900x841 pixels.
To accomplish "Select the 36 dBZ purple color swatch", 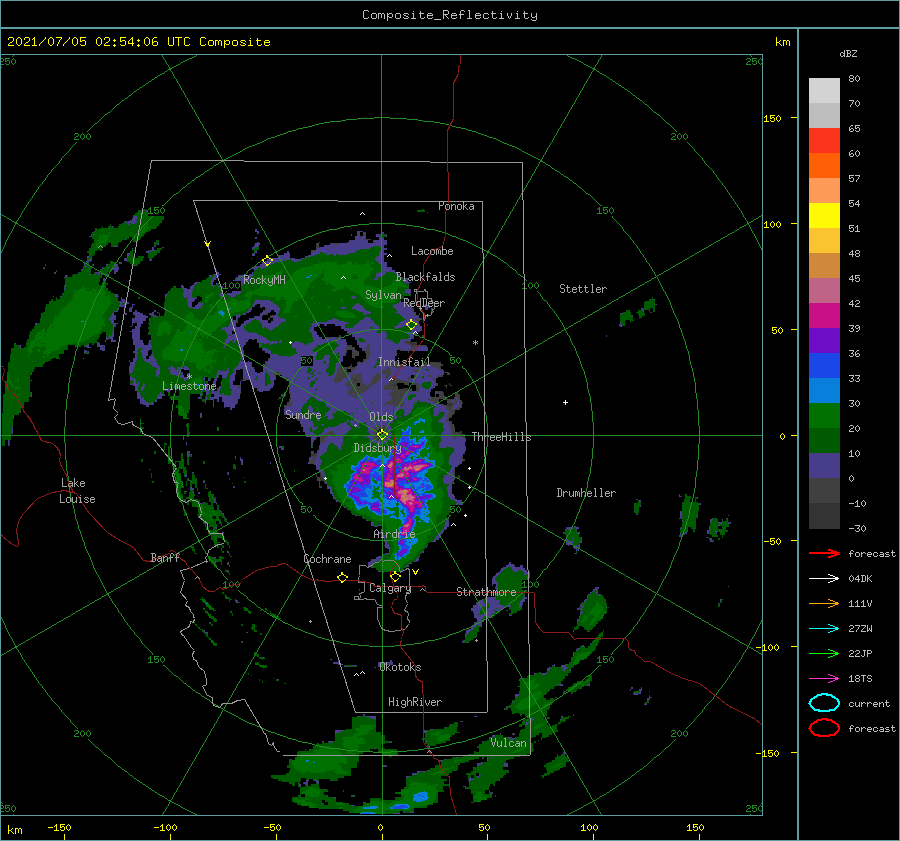I will 824,340.
